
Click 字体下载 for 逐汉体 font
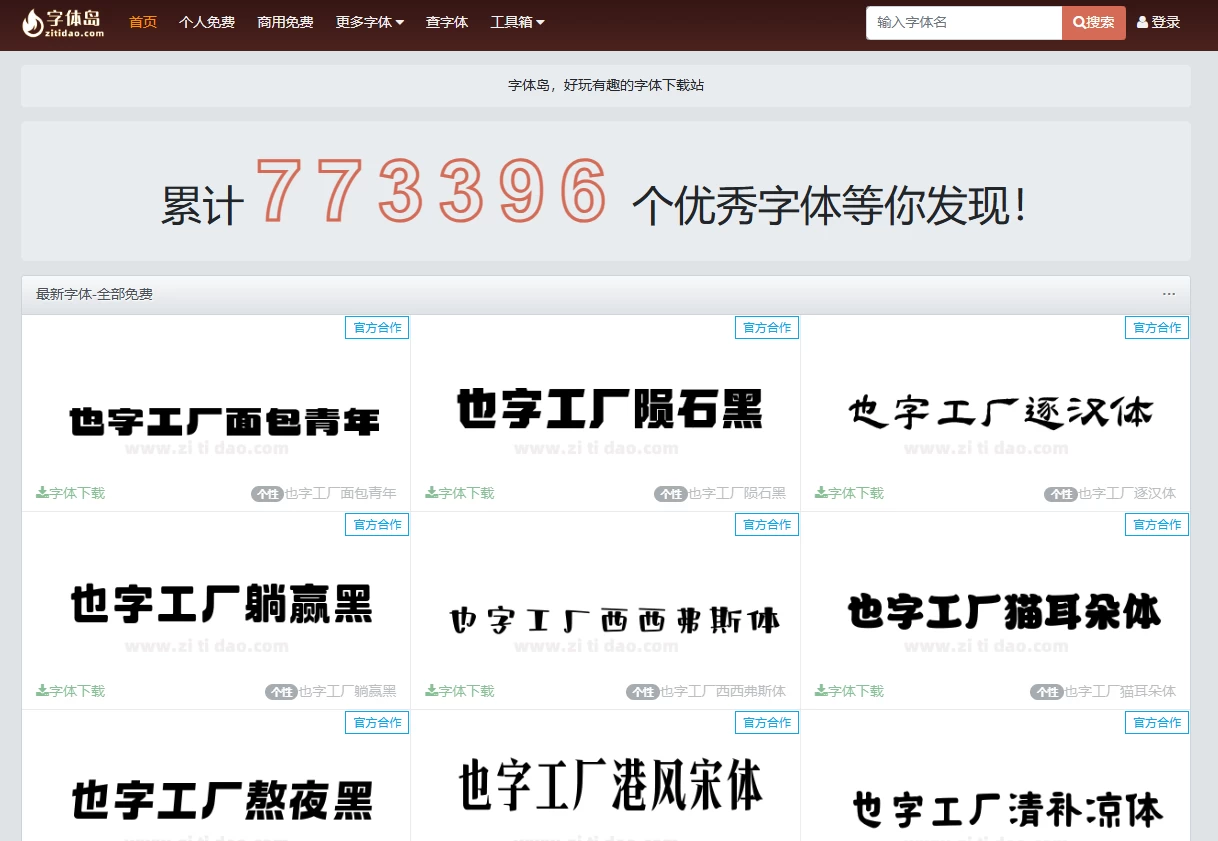click(850, 493)
